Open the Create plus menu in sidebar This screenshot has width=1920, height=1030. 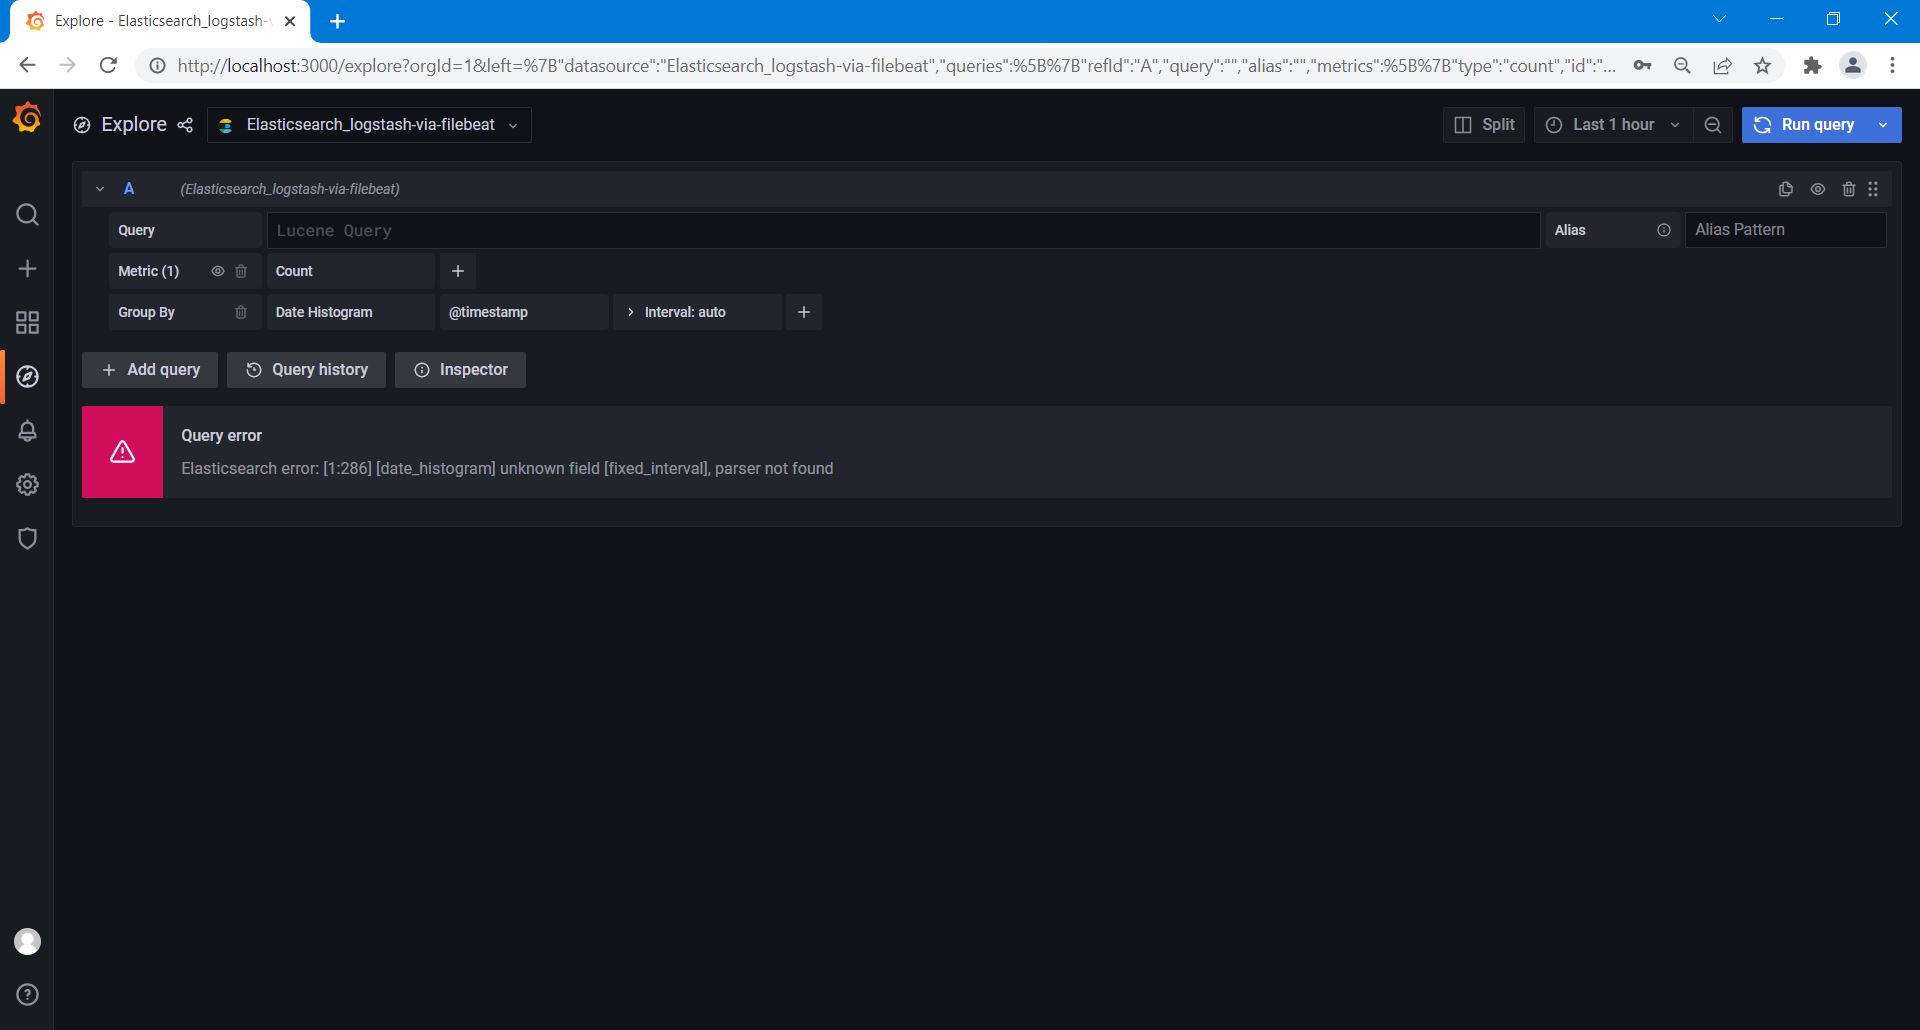click(28, 269)
